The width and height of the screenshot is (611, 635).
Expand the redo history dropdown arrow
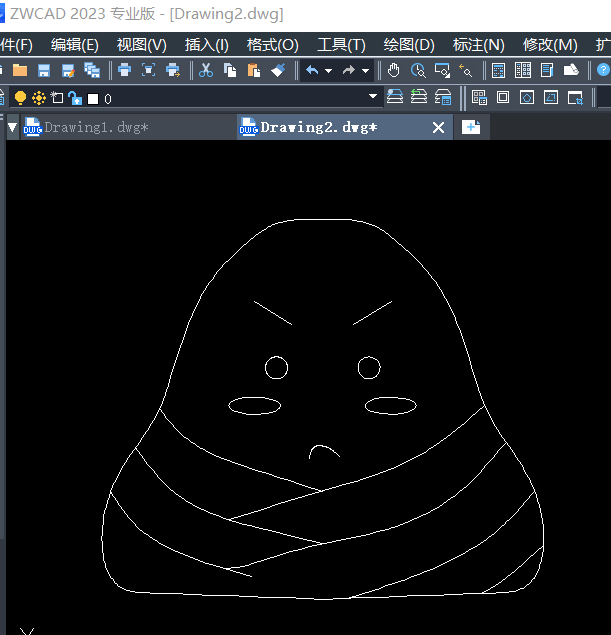[x=365, y=71]
